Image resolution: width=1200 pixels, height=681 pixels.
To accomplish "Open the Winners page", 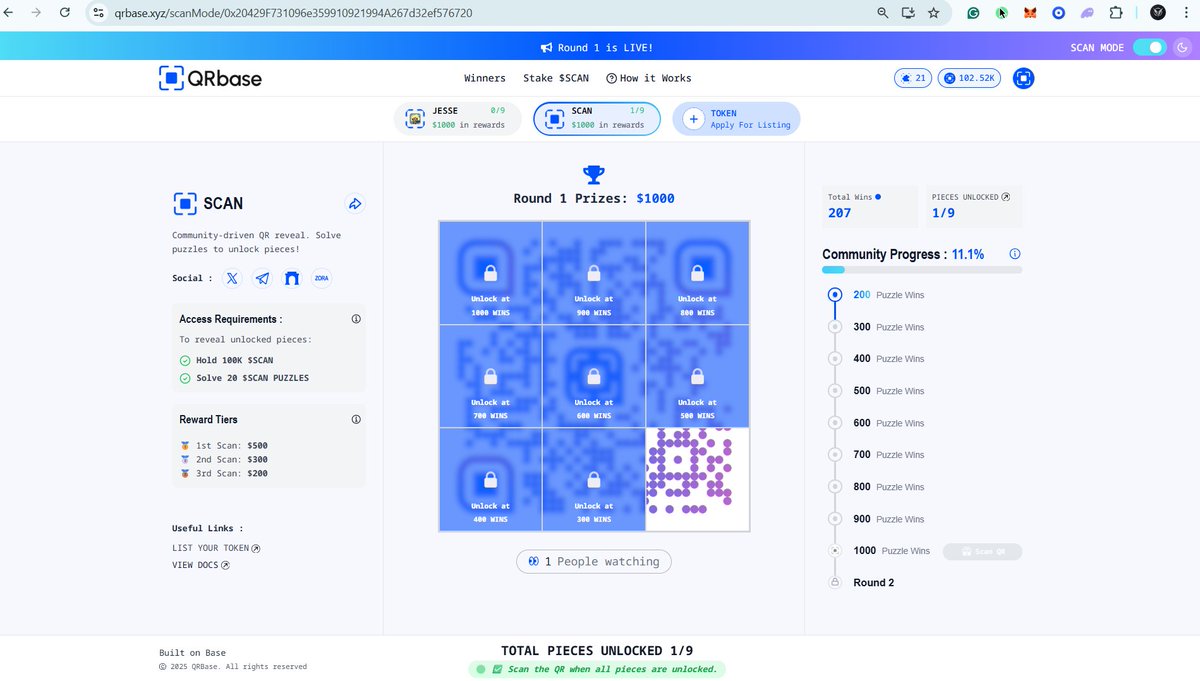I will [485, 78].
